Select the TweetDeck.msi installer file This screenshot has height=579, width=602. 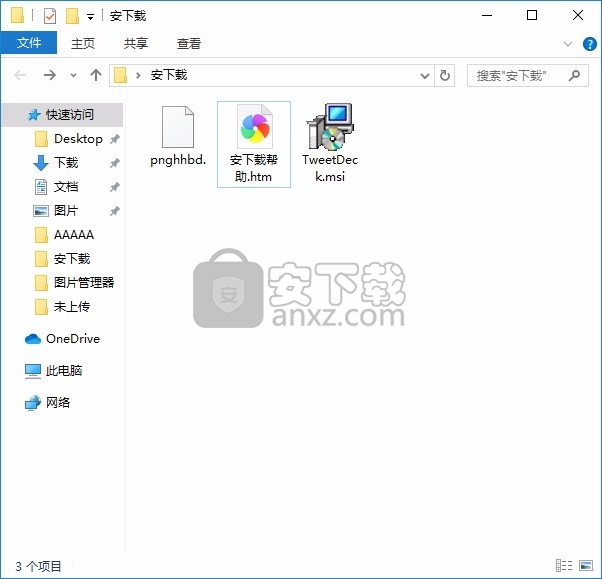pos(330,143)
